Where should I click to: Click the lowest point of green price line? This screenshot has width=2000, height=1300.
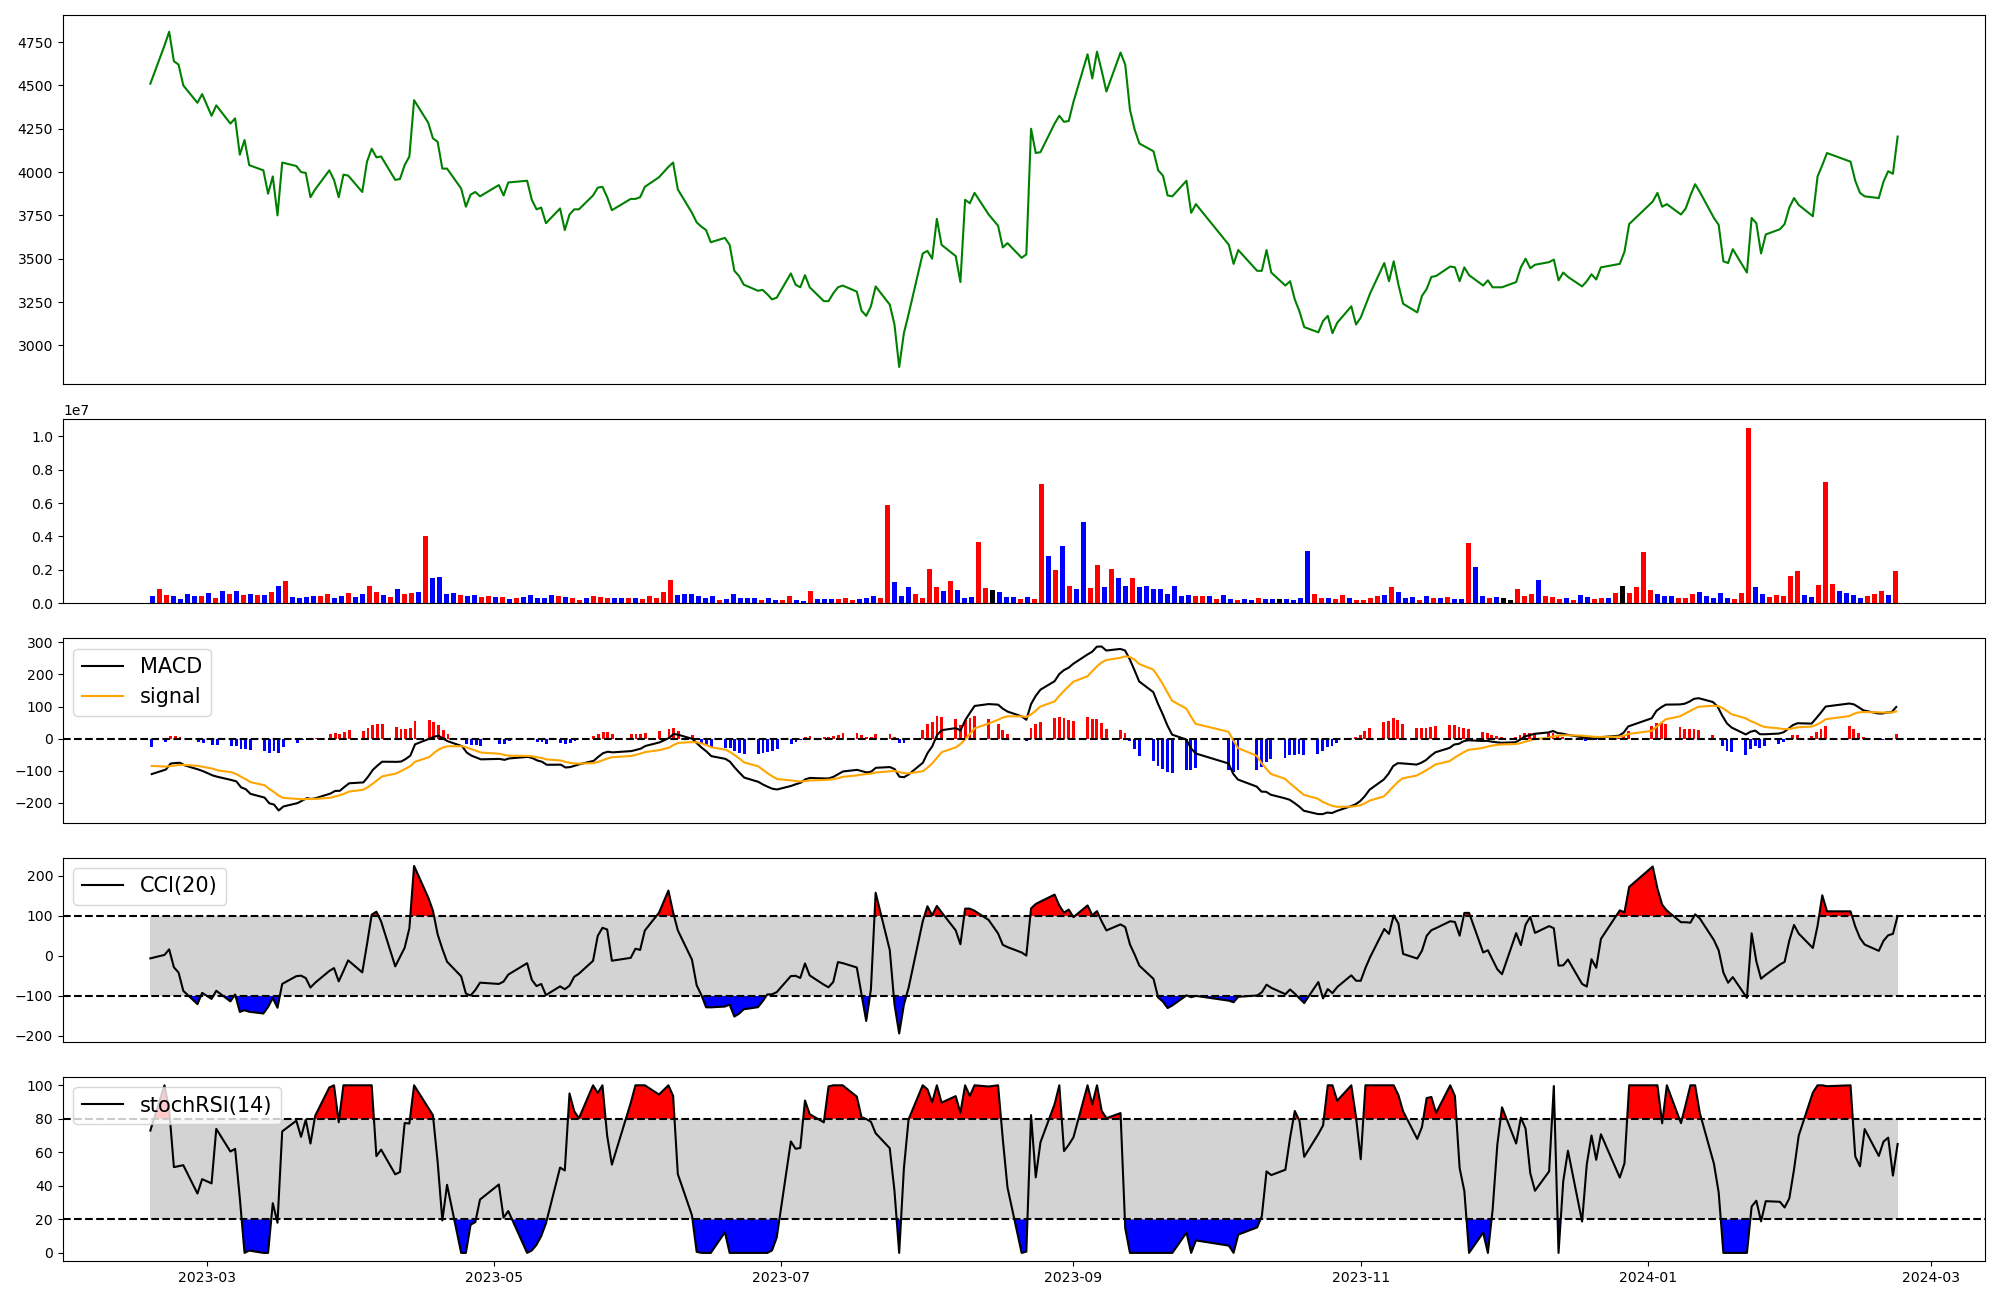[x=899, y=366]
